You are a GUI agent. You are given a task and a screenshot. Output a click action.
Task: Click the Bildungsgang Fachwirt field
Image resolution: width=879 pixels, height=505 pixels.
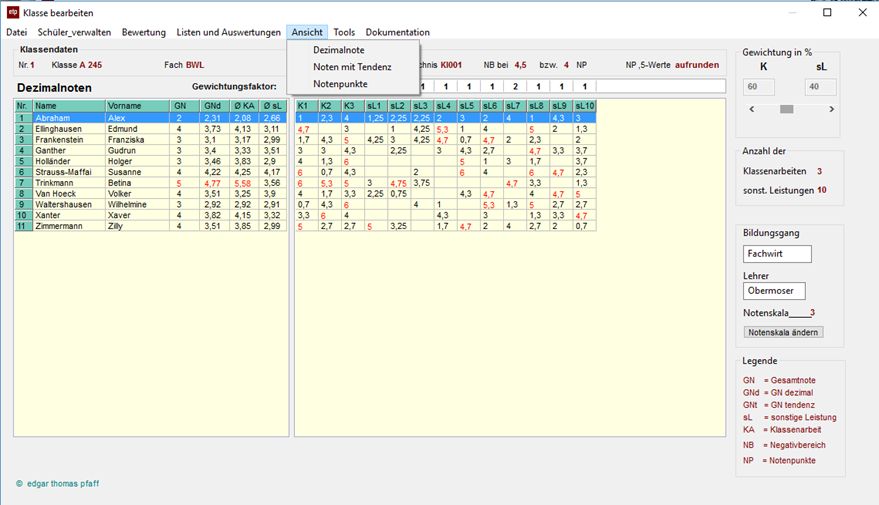[x=777, y=254]
